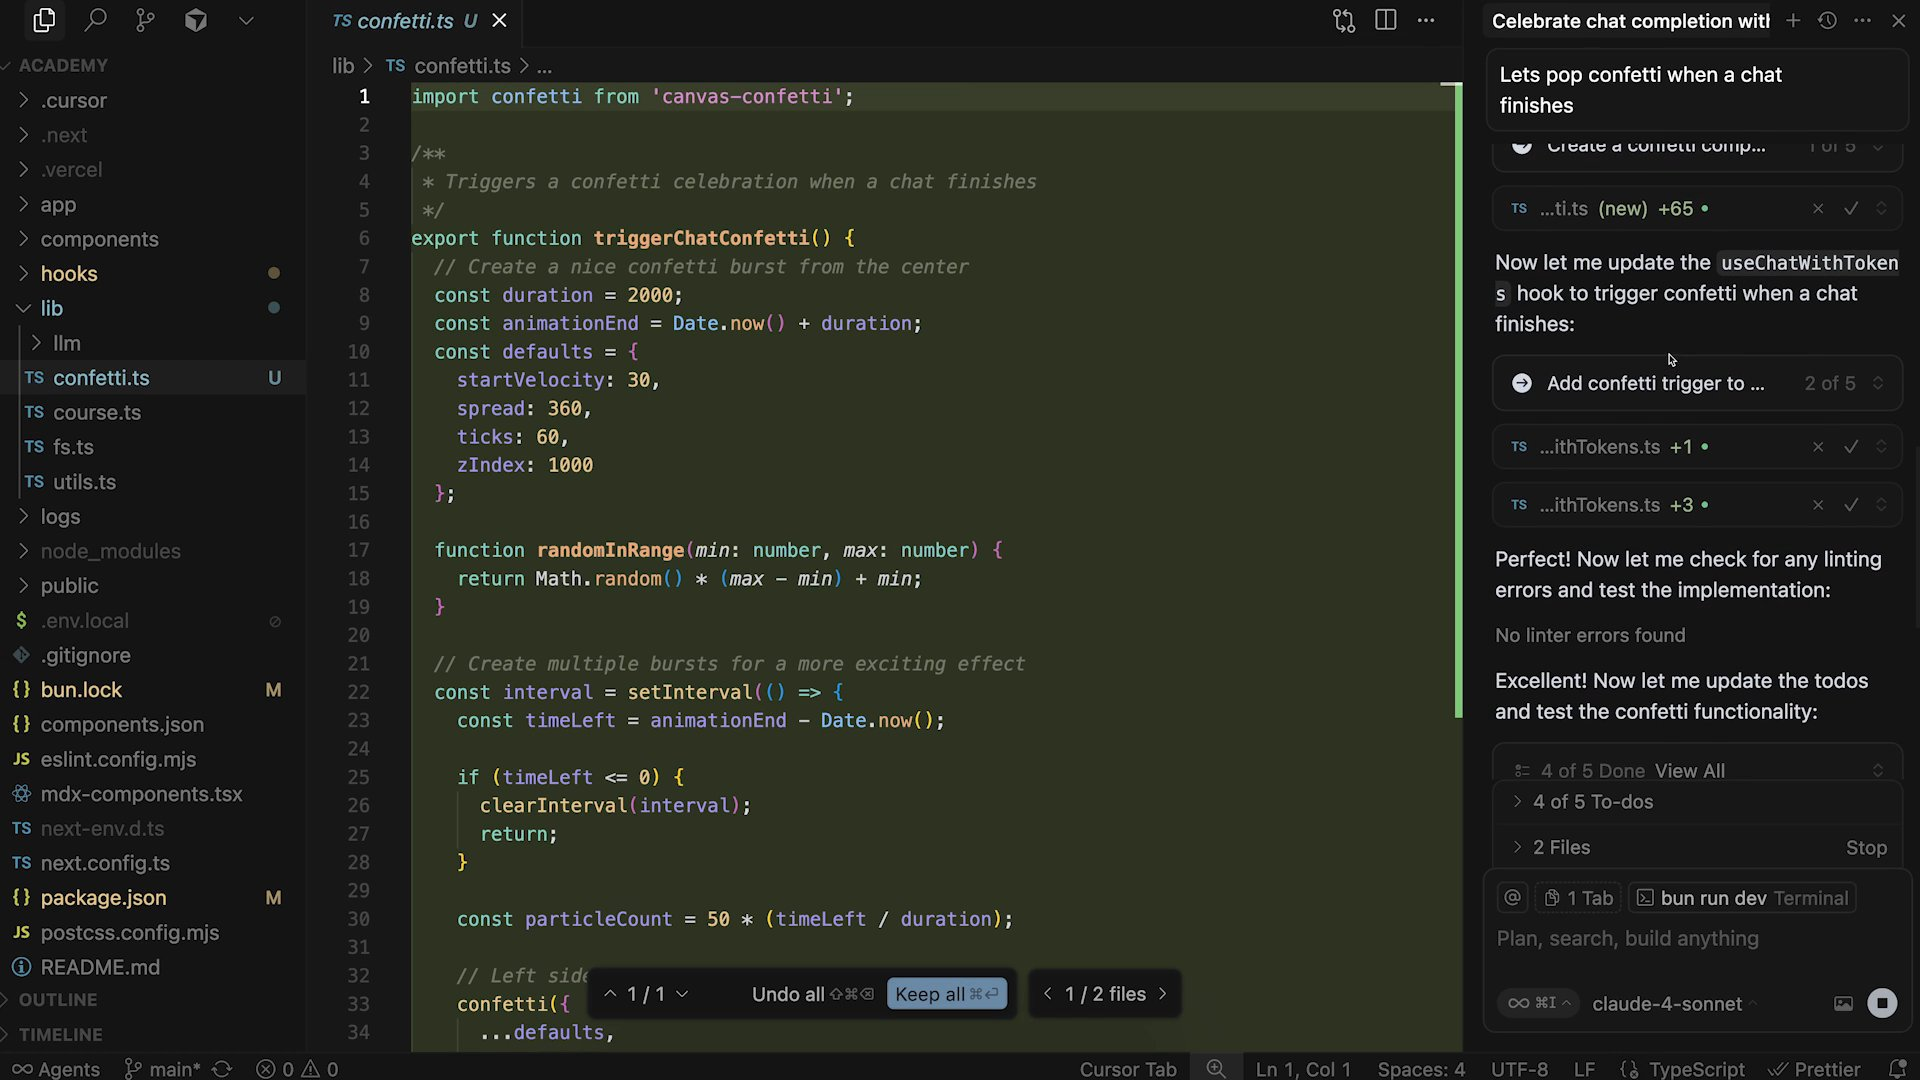
Task: Open the chat history clock icon
Action: [1827, 20]
